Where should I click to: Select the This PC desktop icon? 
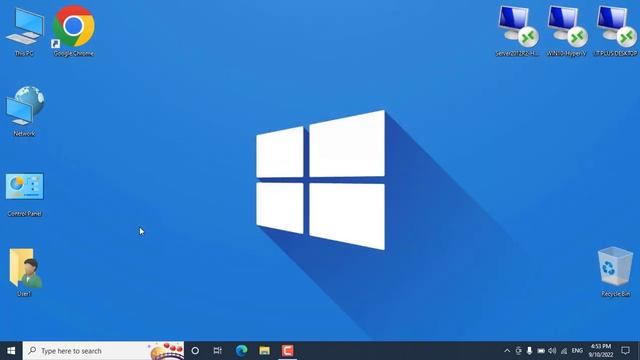coord(24,32)
